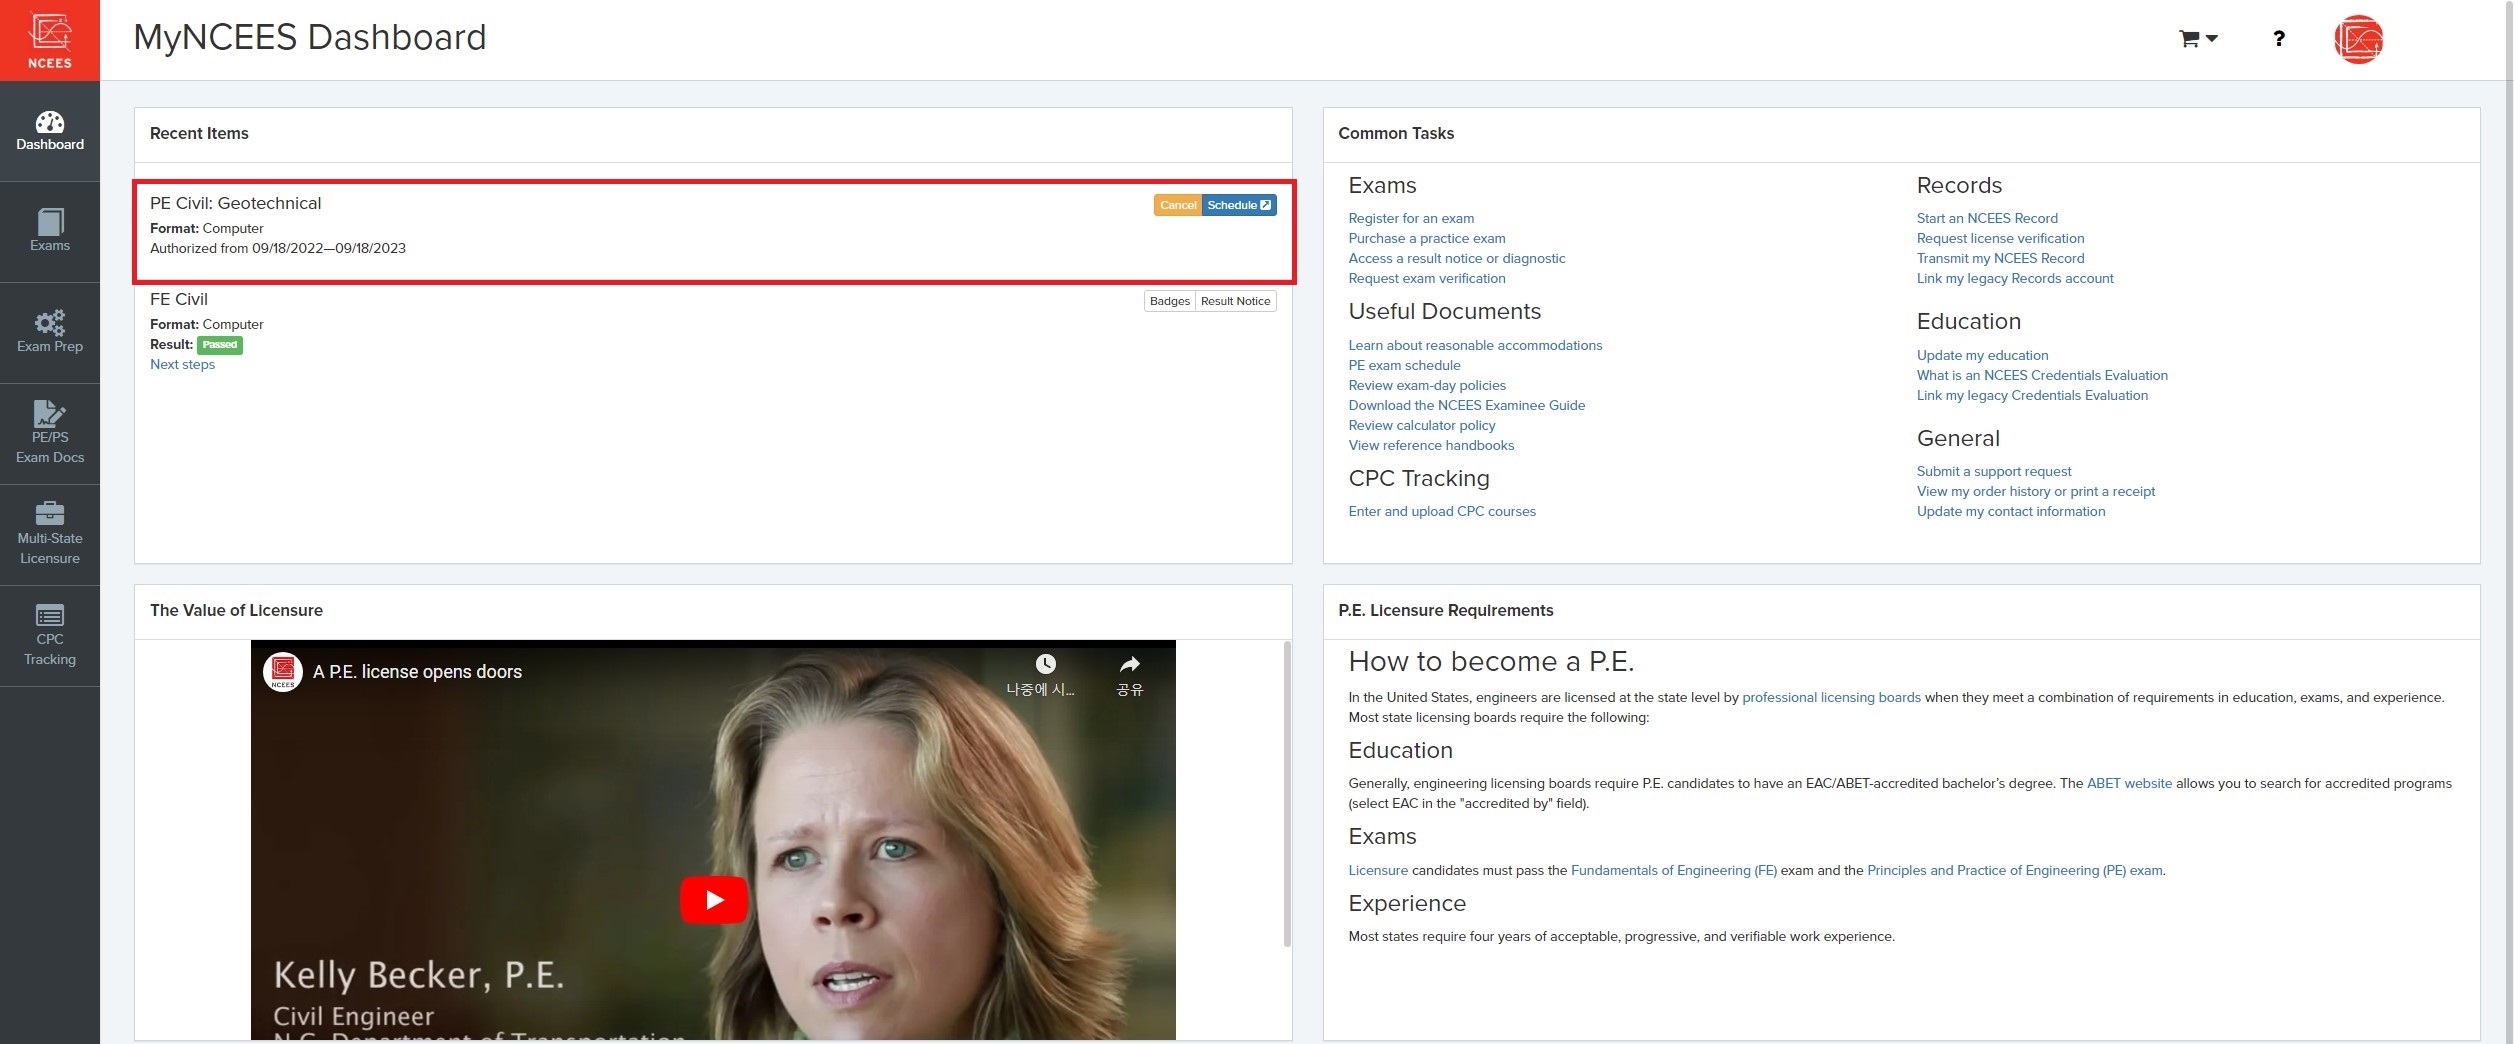Click Authorized from 09/18/2022—09/18/2023 text

tap(278, 248)
